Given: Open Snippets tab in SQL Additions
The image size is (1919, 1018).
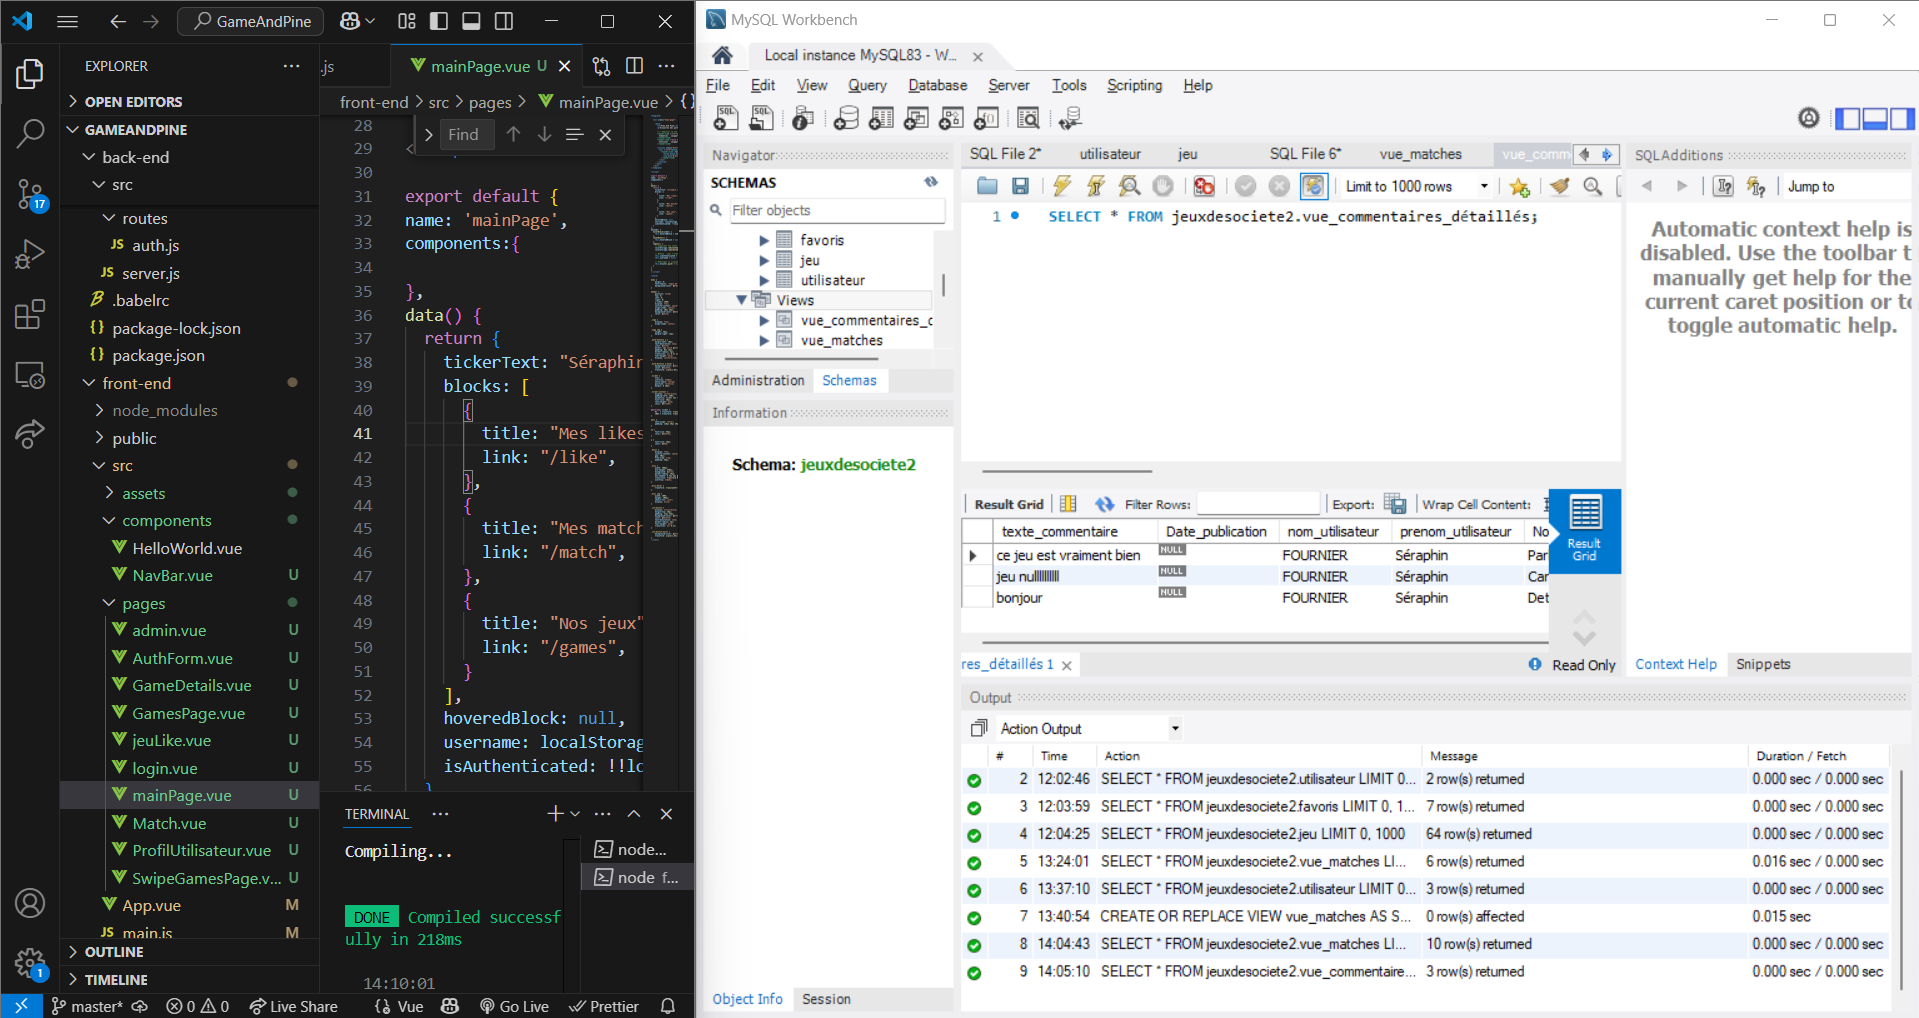Looking at the screenshot, I should coord(1763,664).
